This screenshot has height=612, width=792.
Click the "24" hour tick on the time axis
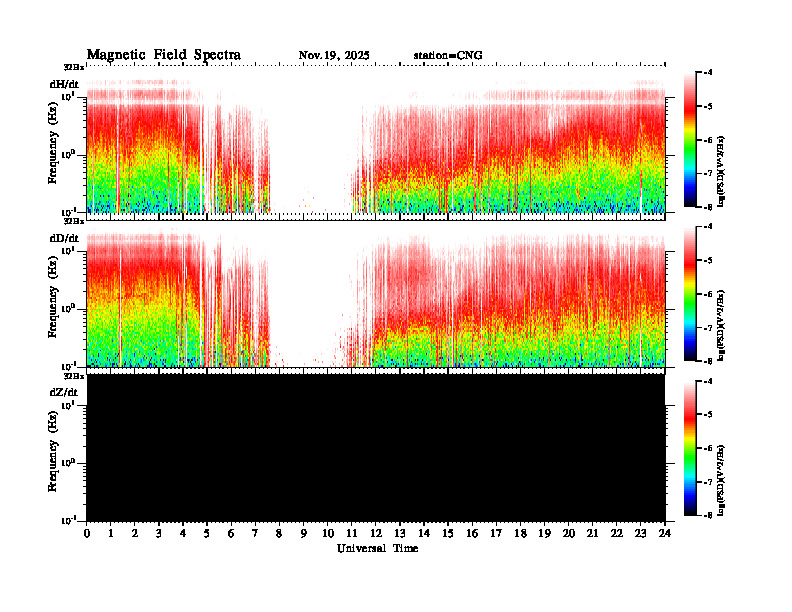[x=665, y=534]
